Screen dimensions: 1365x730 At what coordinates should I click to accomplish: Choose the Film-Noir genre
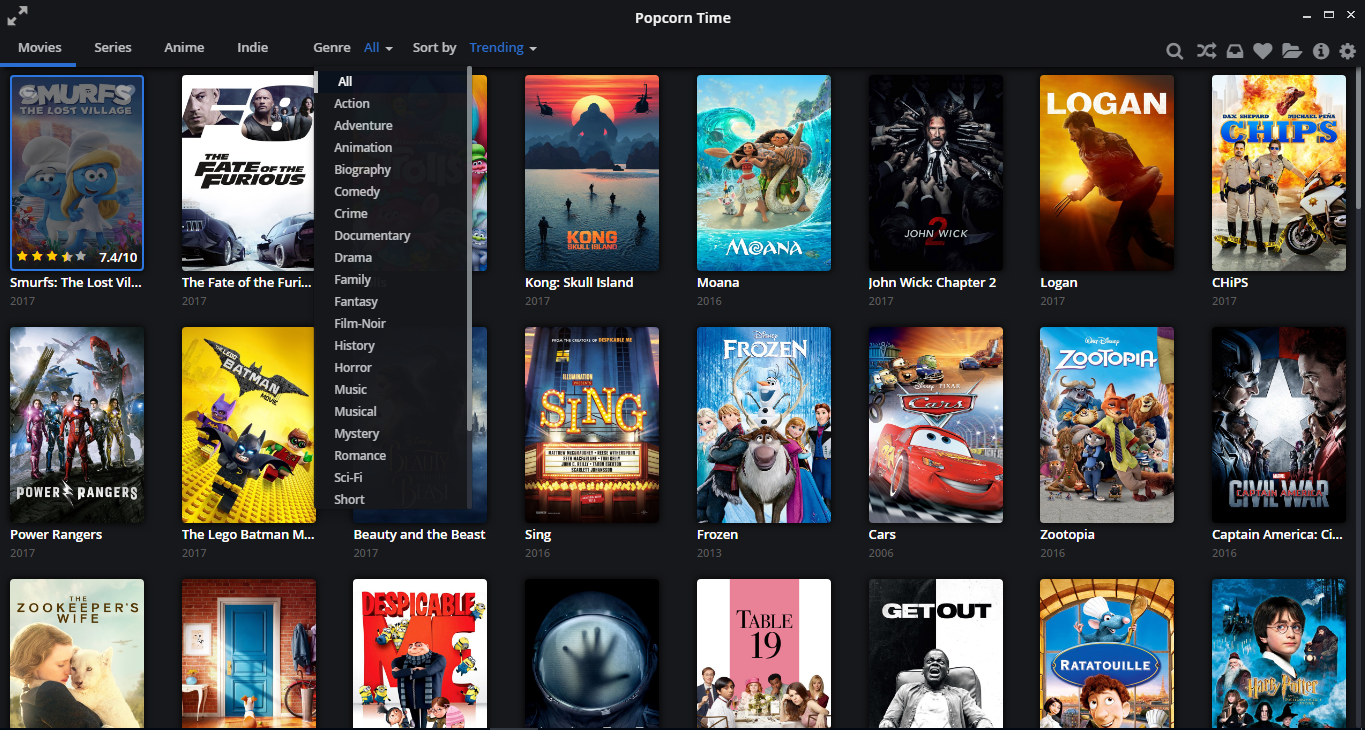click(392, 324)
